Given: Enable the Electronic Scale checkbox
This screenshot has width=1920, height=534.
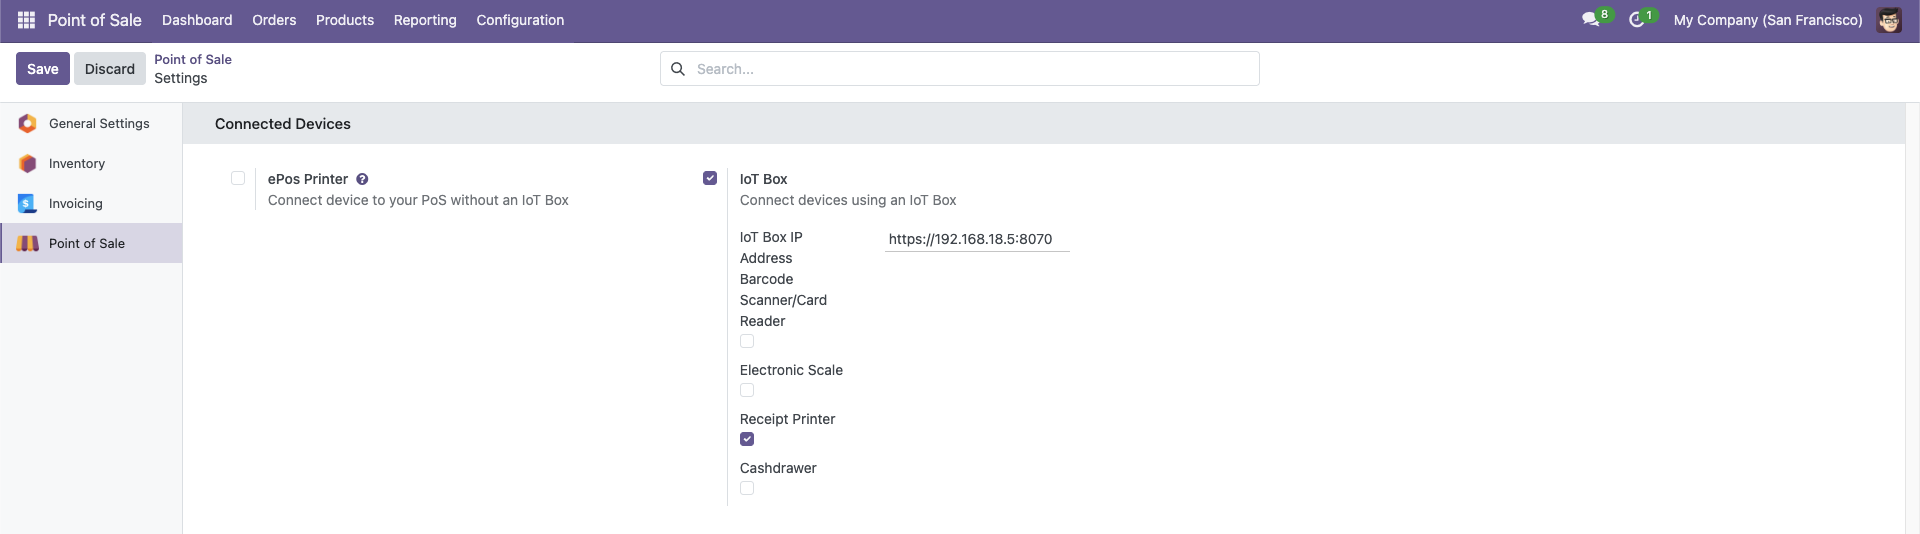Looking at the screenshot, I should (x=747, y=390).
